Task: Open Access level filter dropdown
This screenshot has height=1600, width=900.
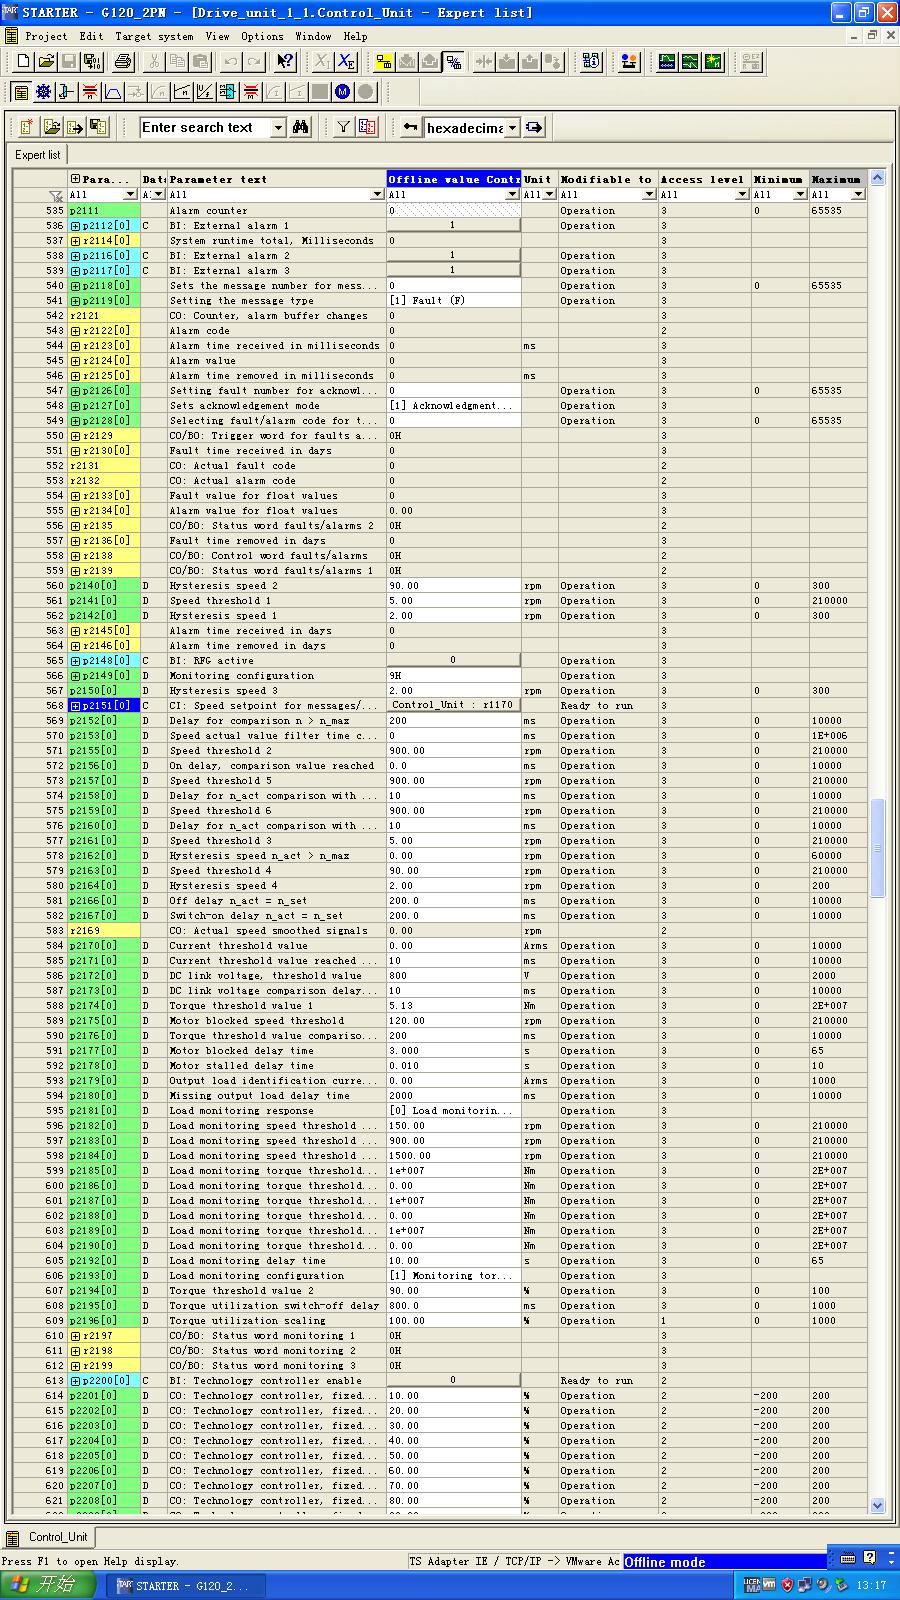Action: point(743,195)
